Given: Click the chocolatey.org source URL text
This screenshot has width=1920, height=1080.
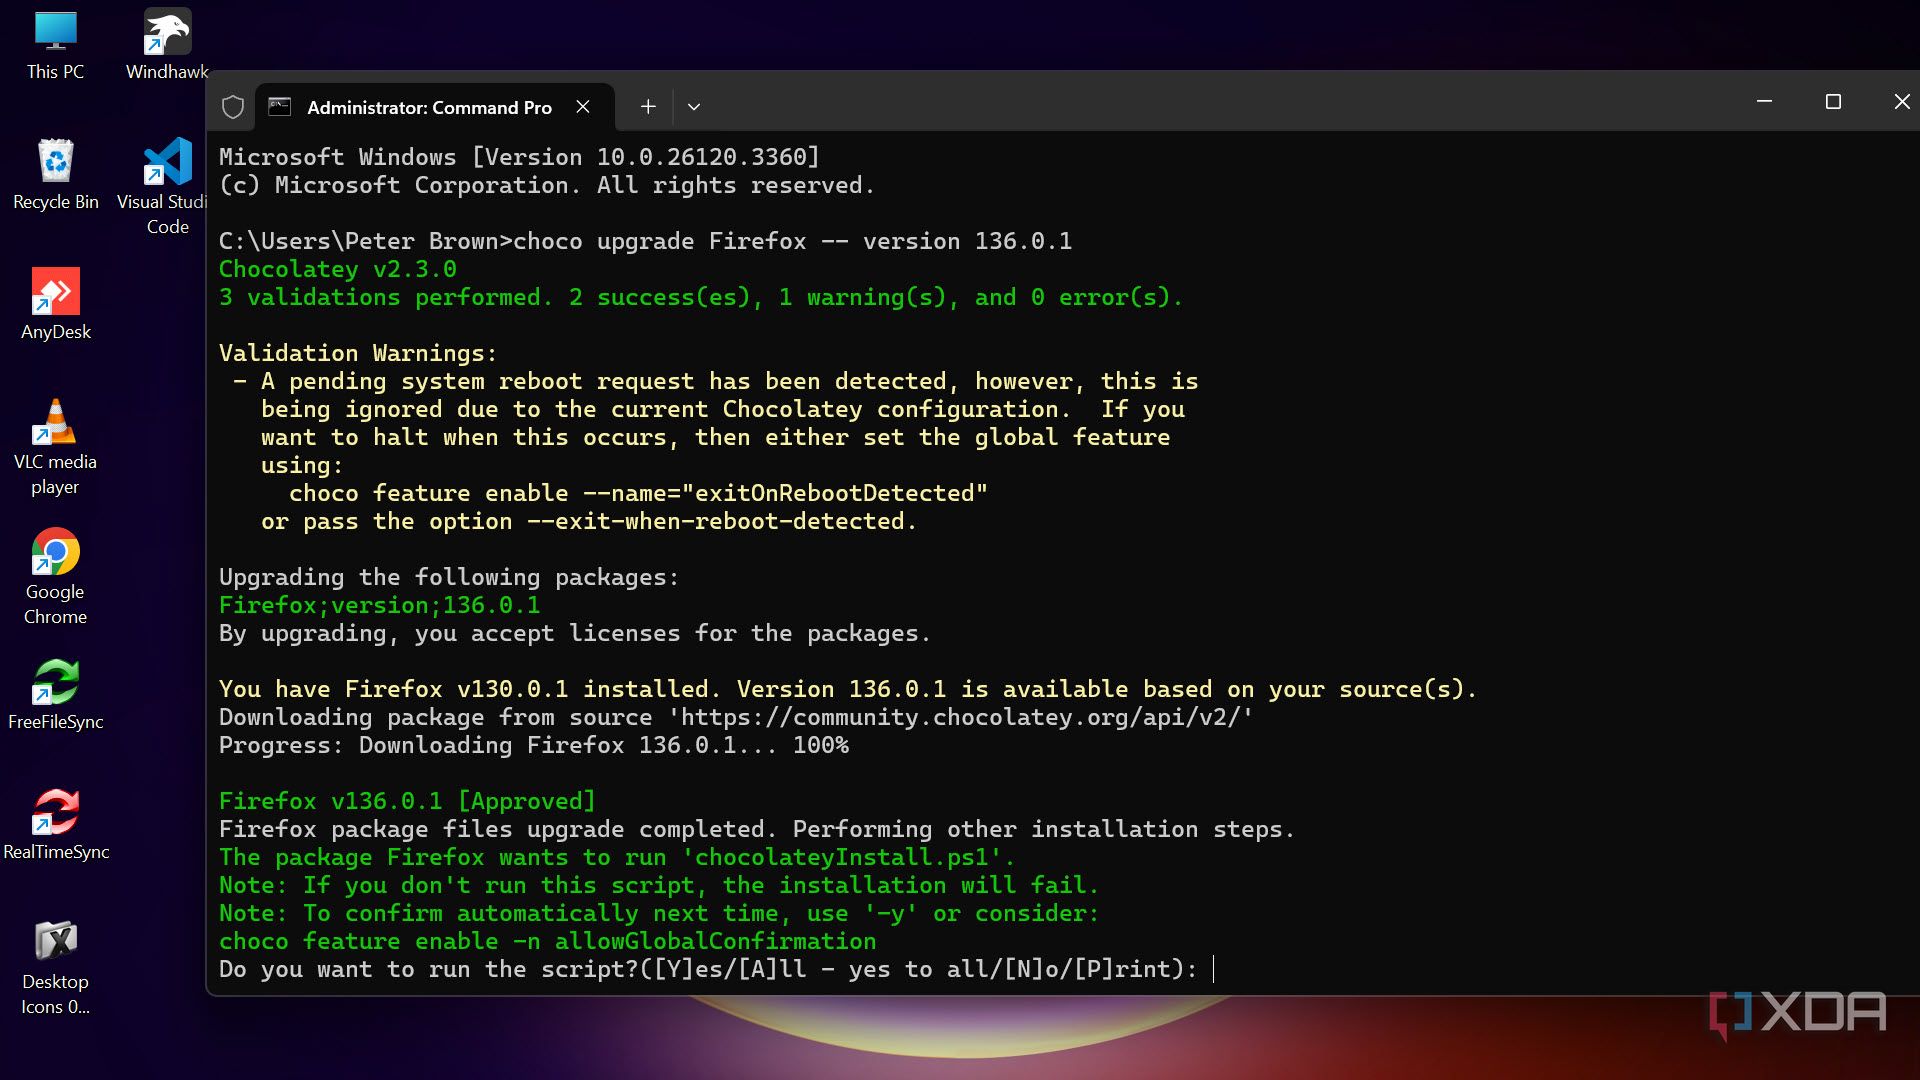Looking at the screenshot, I should coord(960,717).
